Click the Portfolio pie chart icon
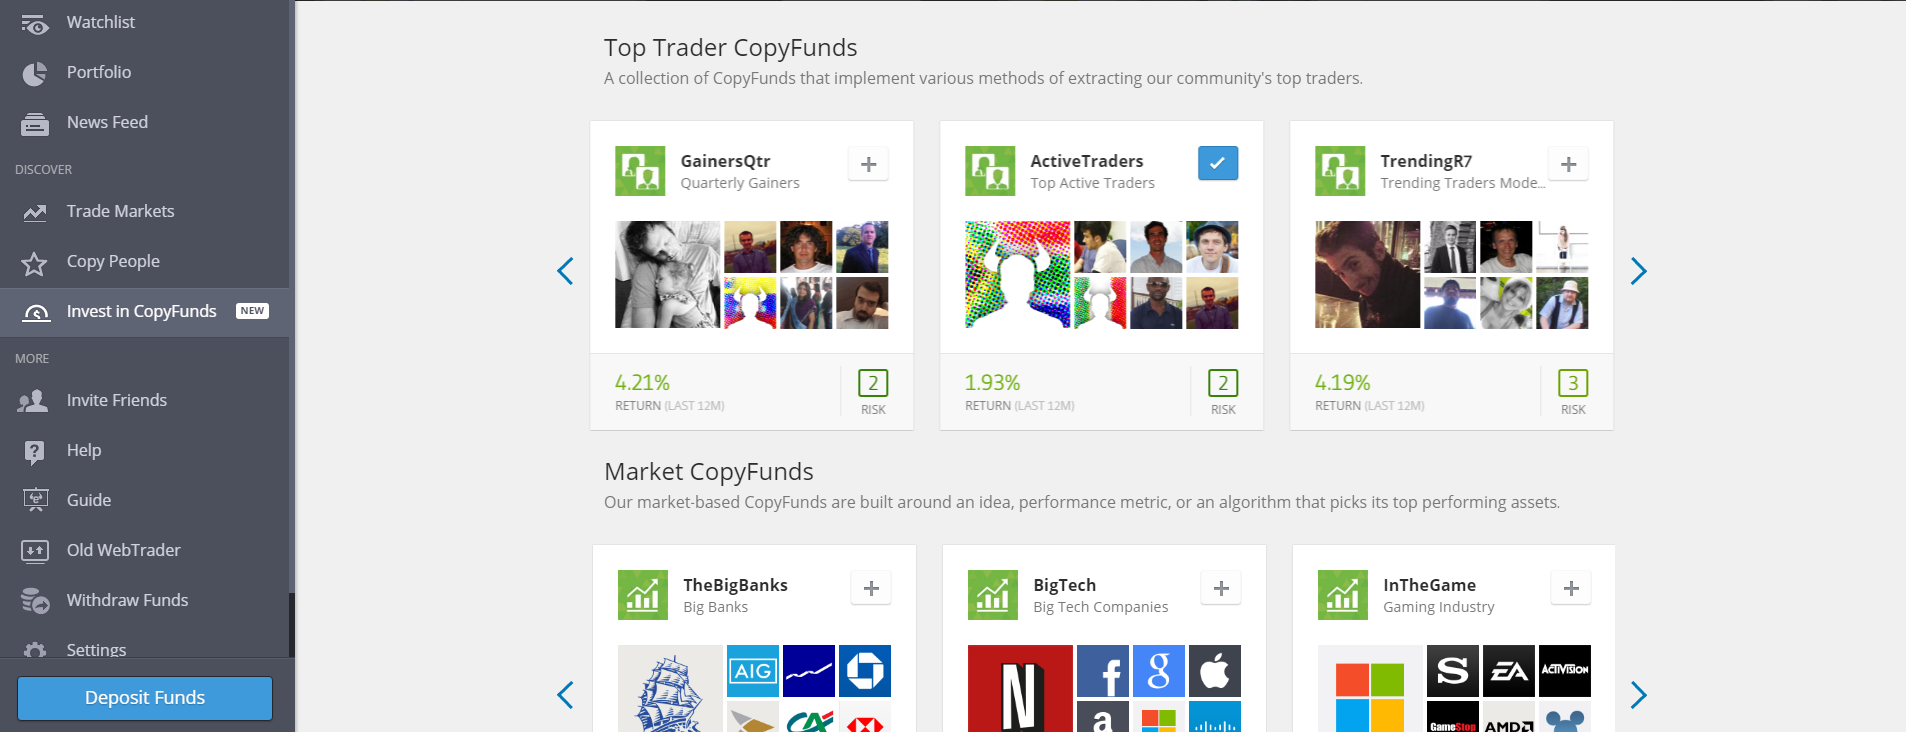Image resolution: width=1906 pixels, height=732 pixels. click(x=35, y=73)
